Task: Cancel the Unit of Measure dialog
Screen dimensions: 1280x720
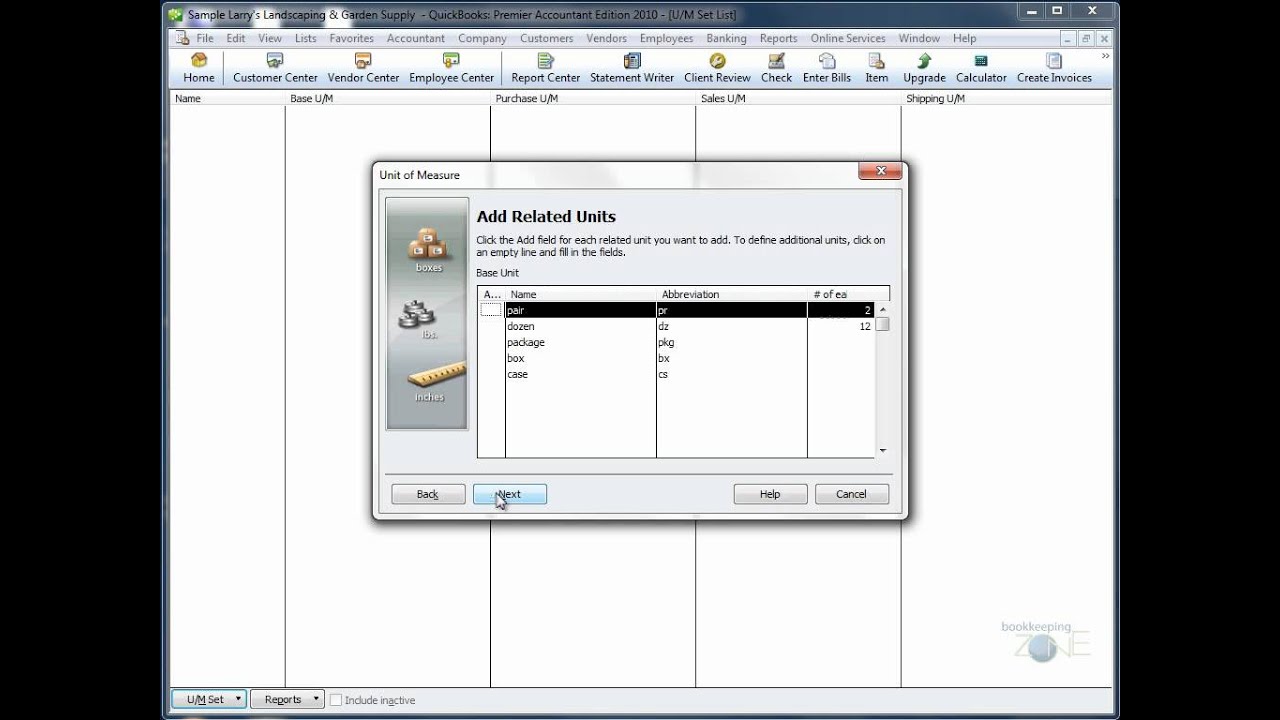Action: (x=851, y=494)
